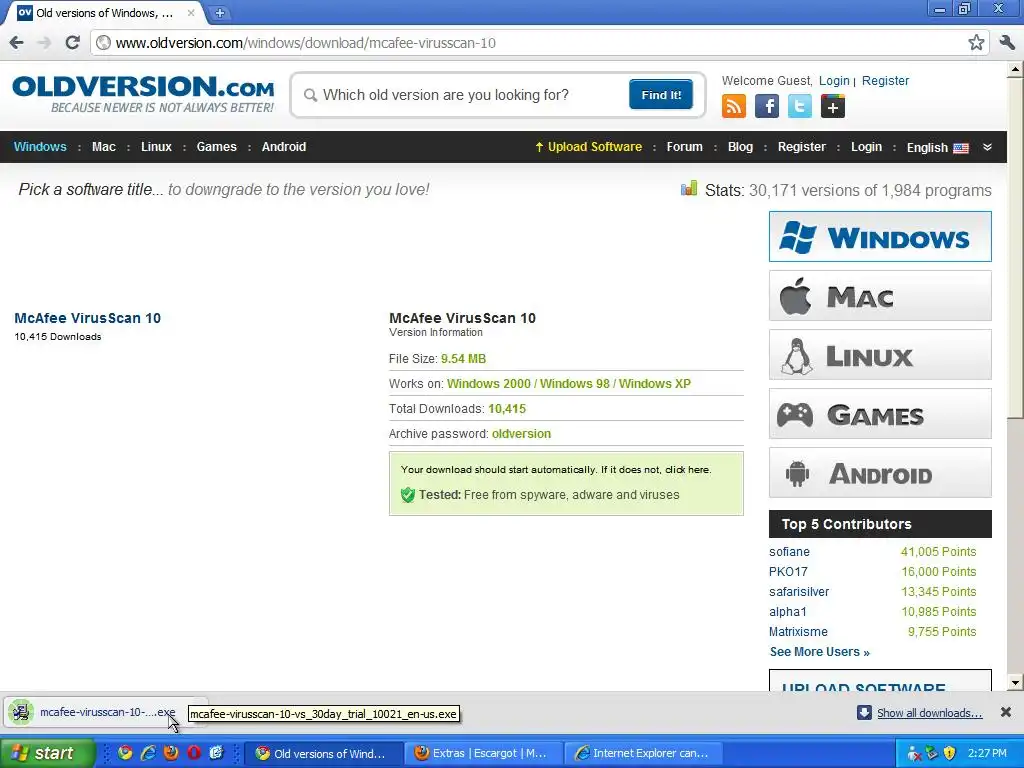Click the 'click here' download link

(687, 470)
